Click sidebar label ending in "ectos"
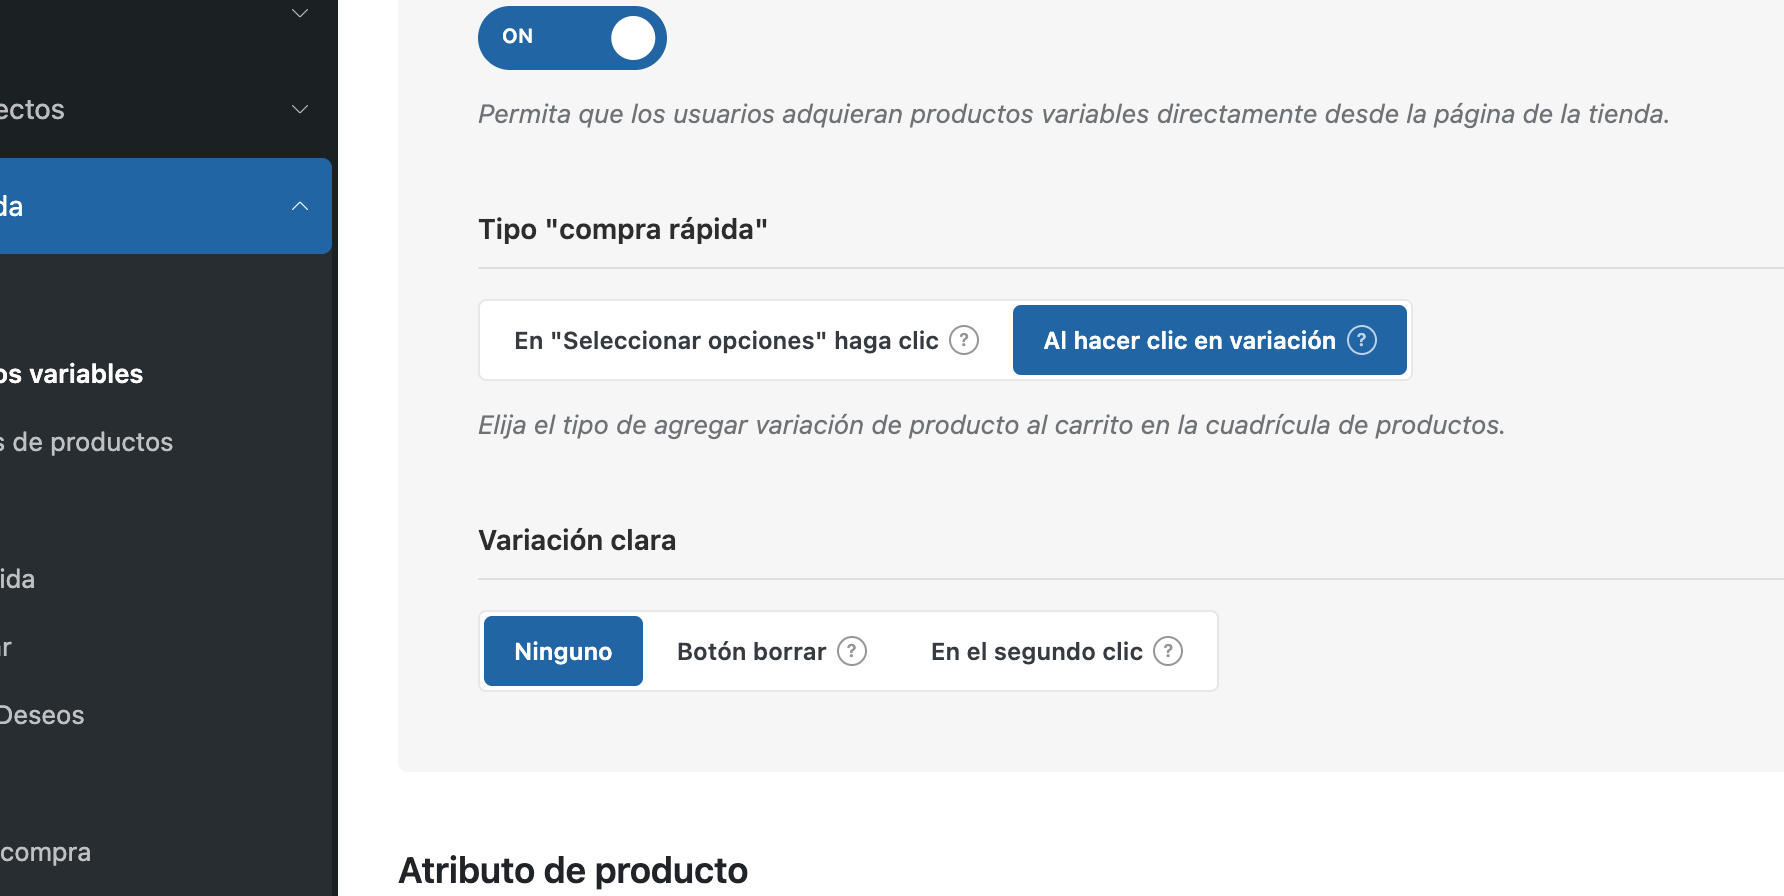 pyautogui.click(x=32, y=109)
